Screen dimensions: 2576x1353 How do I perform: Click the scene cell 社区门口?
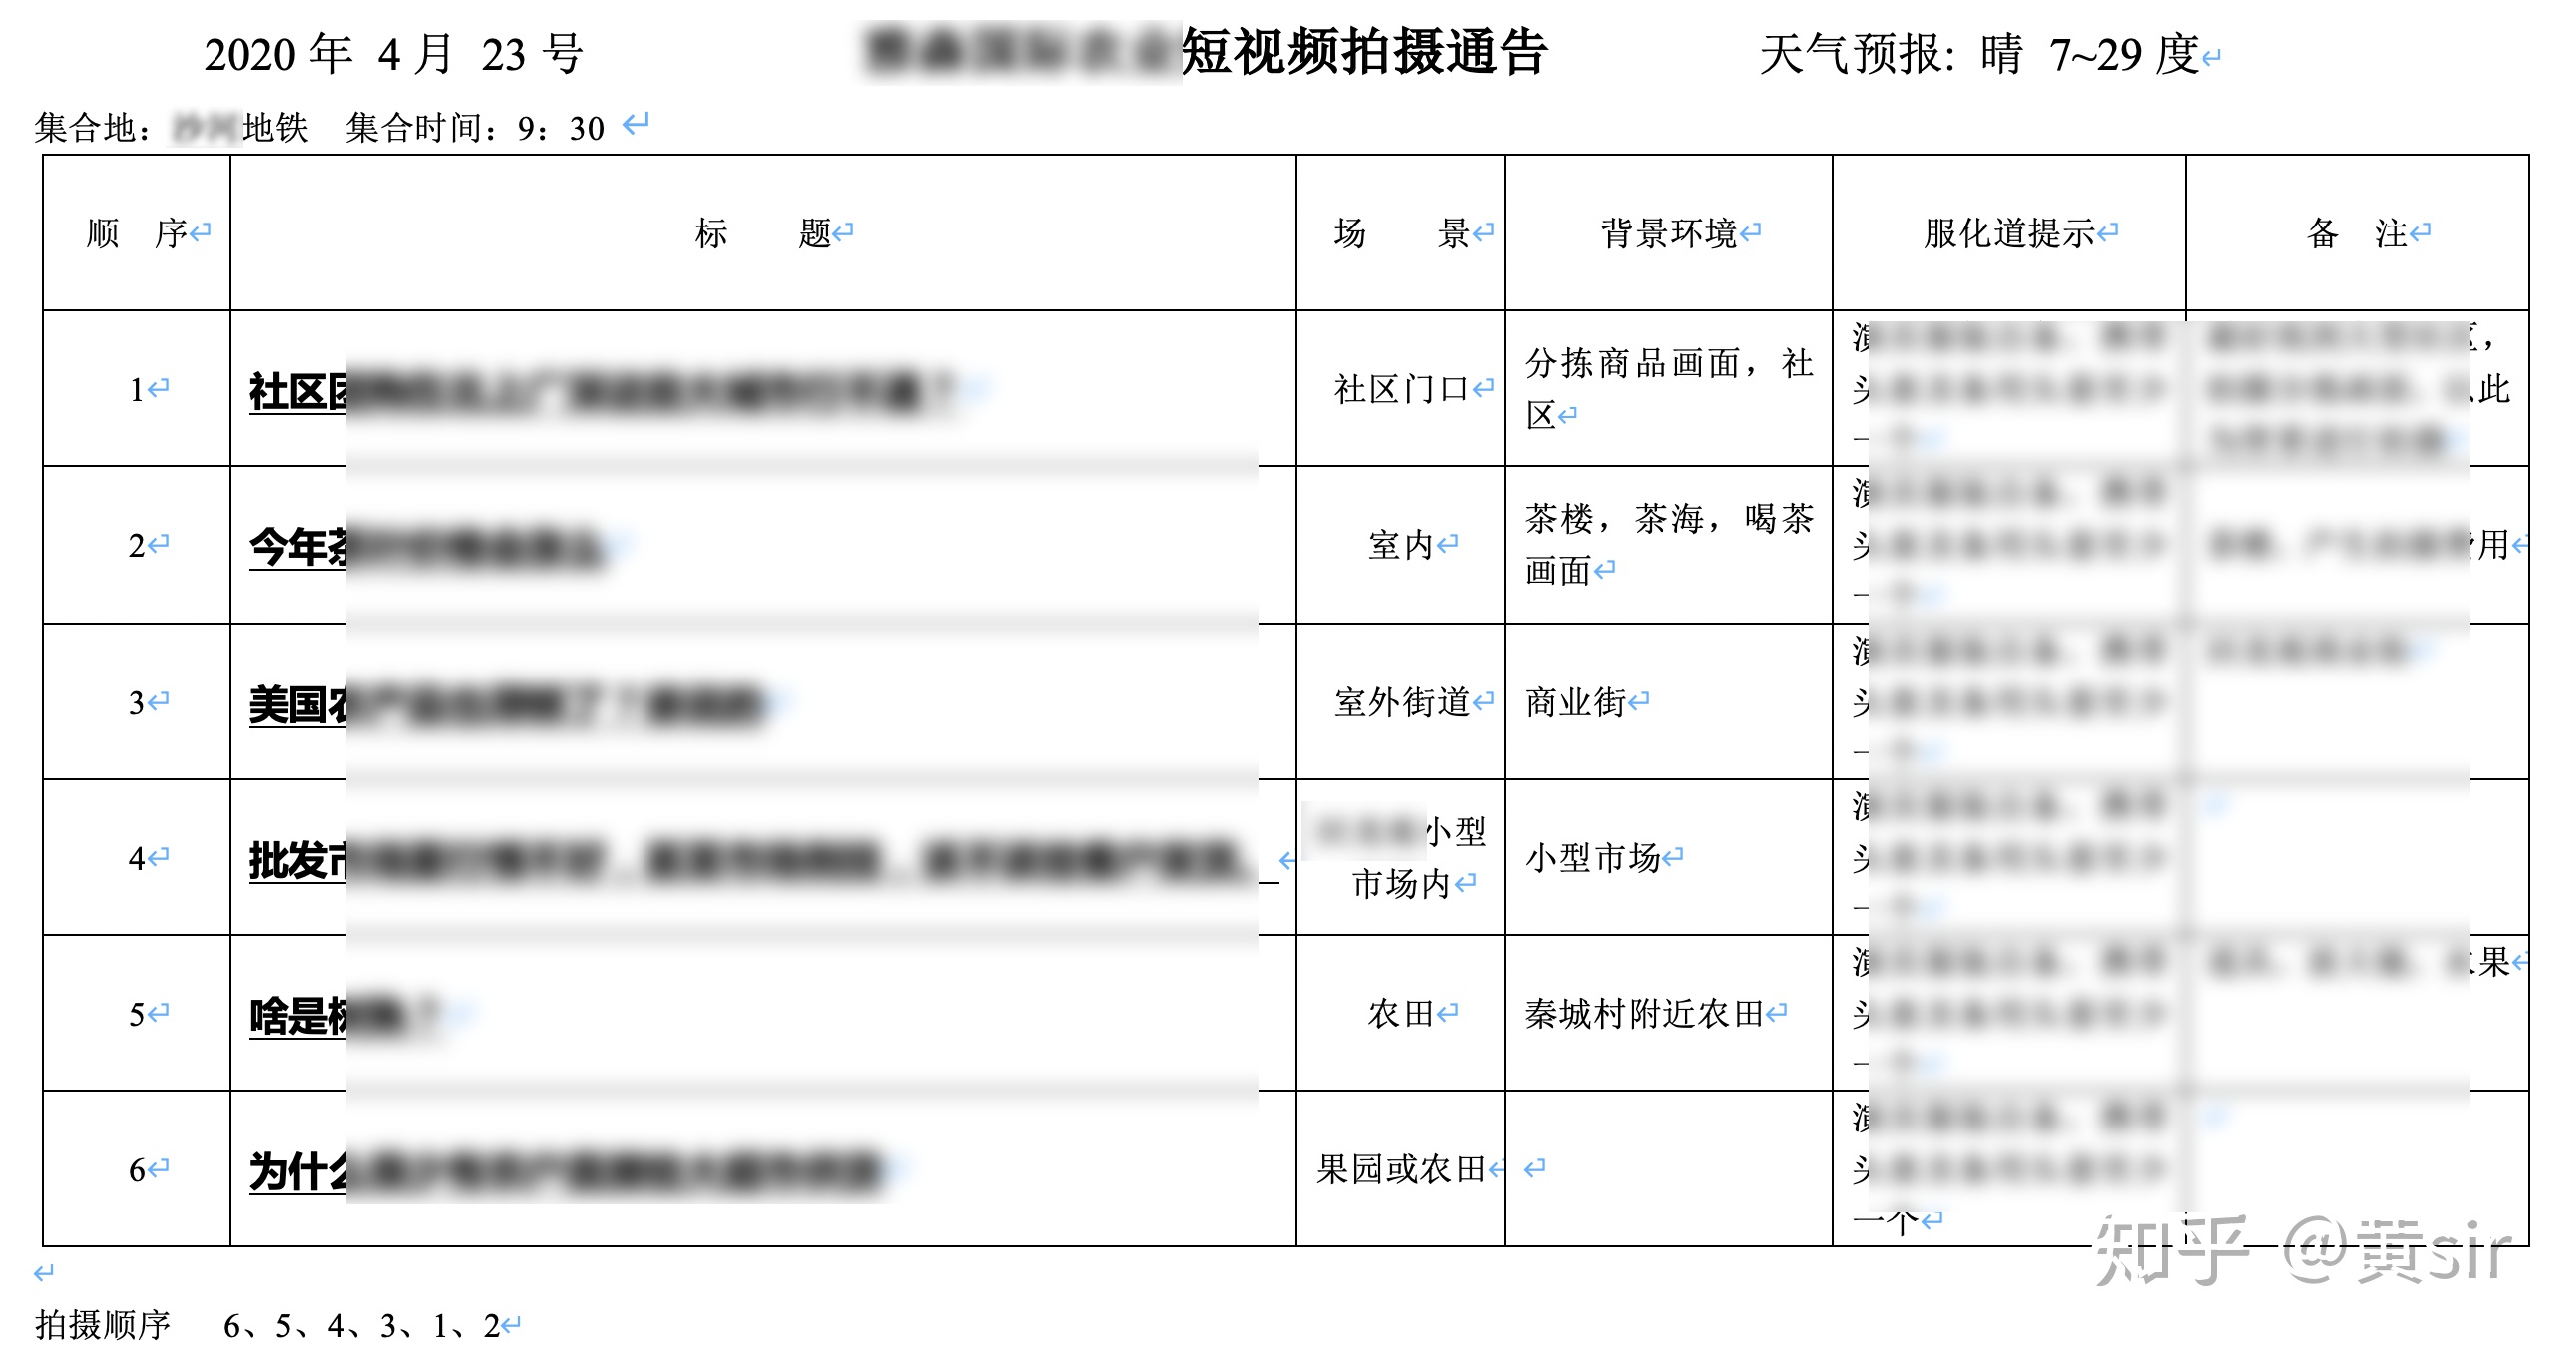coord(1401,389)
